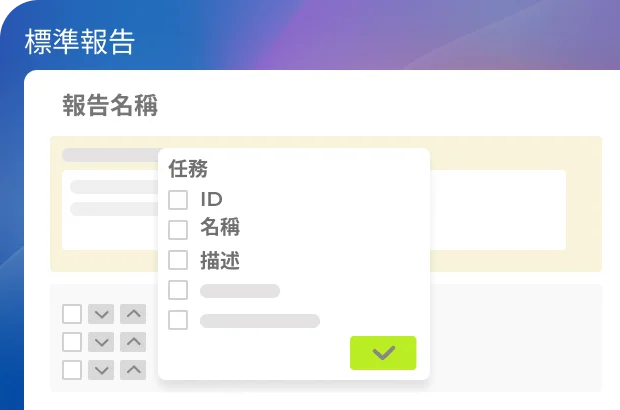Select the third row checkbox in list
The height and width of the screenshot is (410, 620).
(72, 370)
